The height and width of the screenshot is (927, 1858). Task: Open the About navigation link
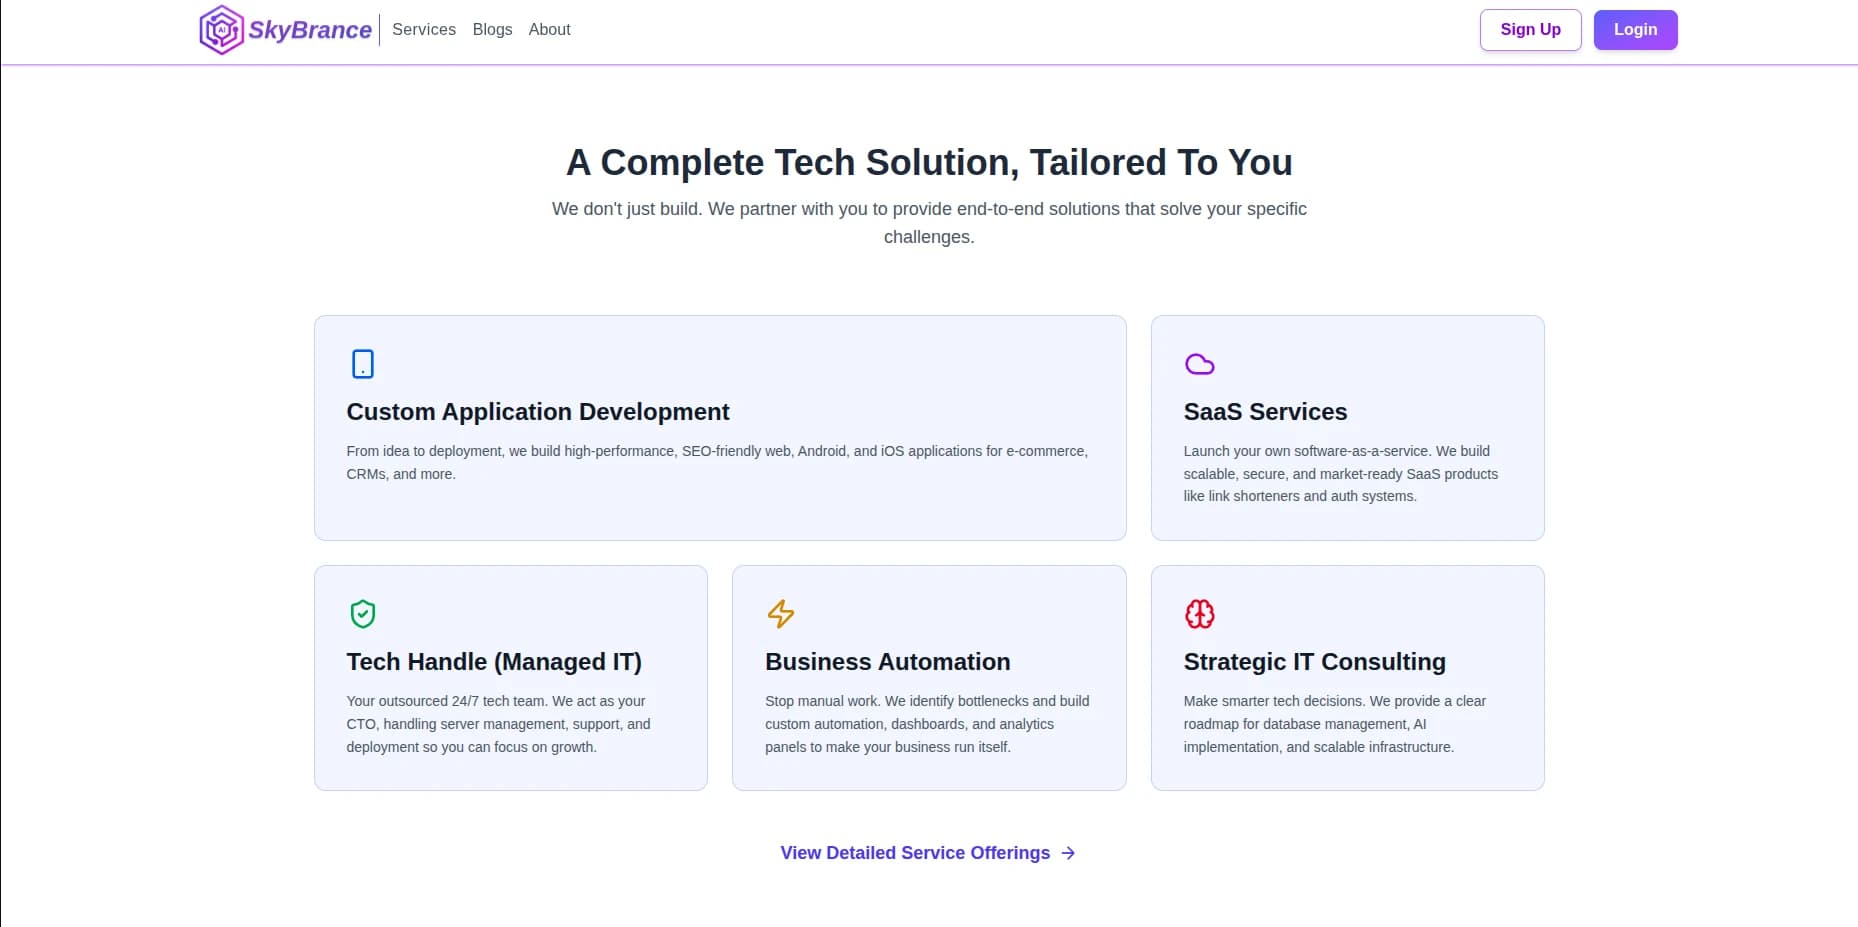point(549,30)
